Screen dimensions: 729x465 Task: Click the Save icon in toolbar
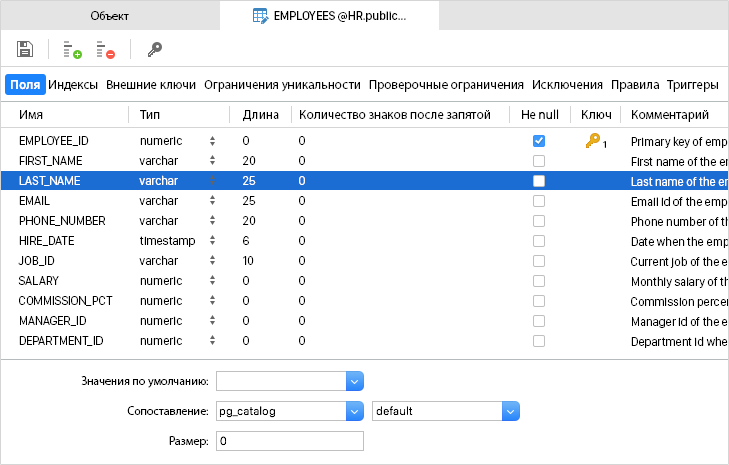point(26,49)
